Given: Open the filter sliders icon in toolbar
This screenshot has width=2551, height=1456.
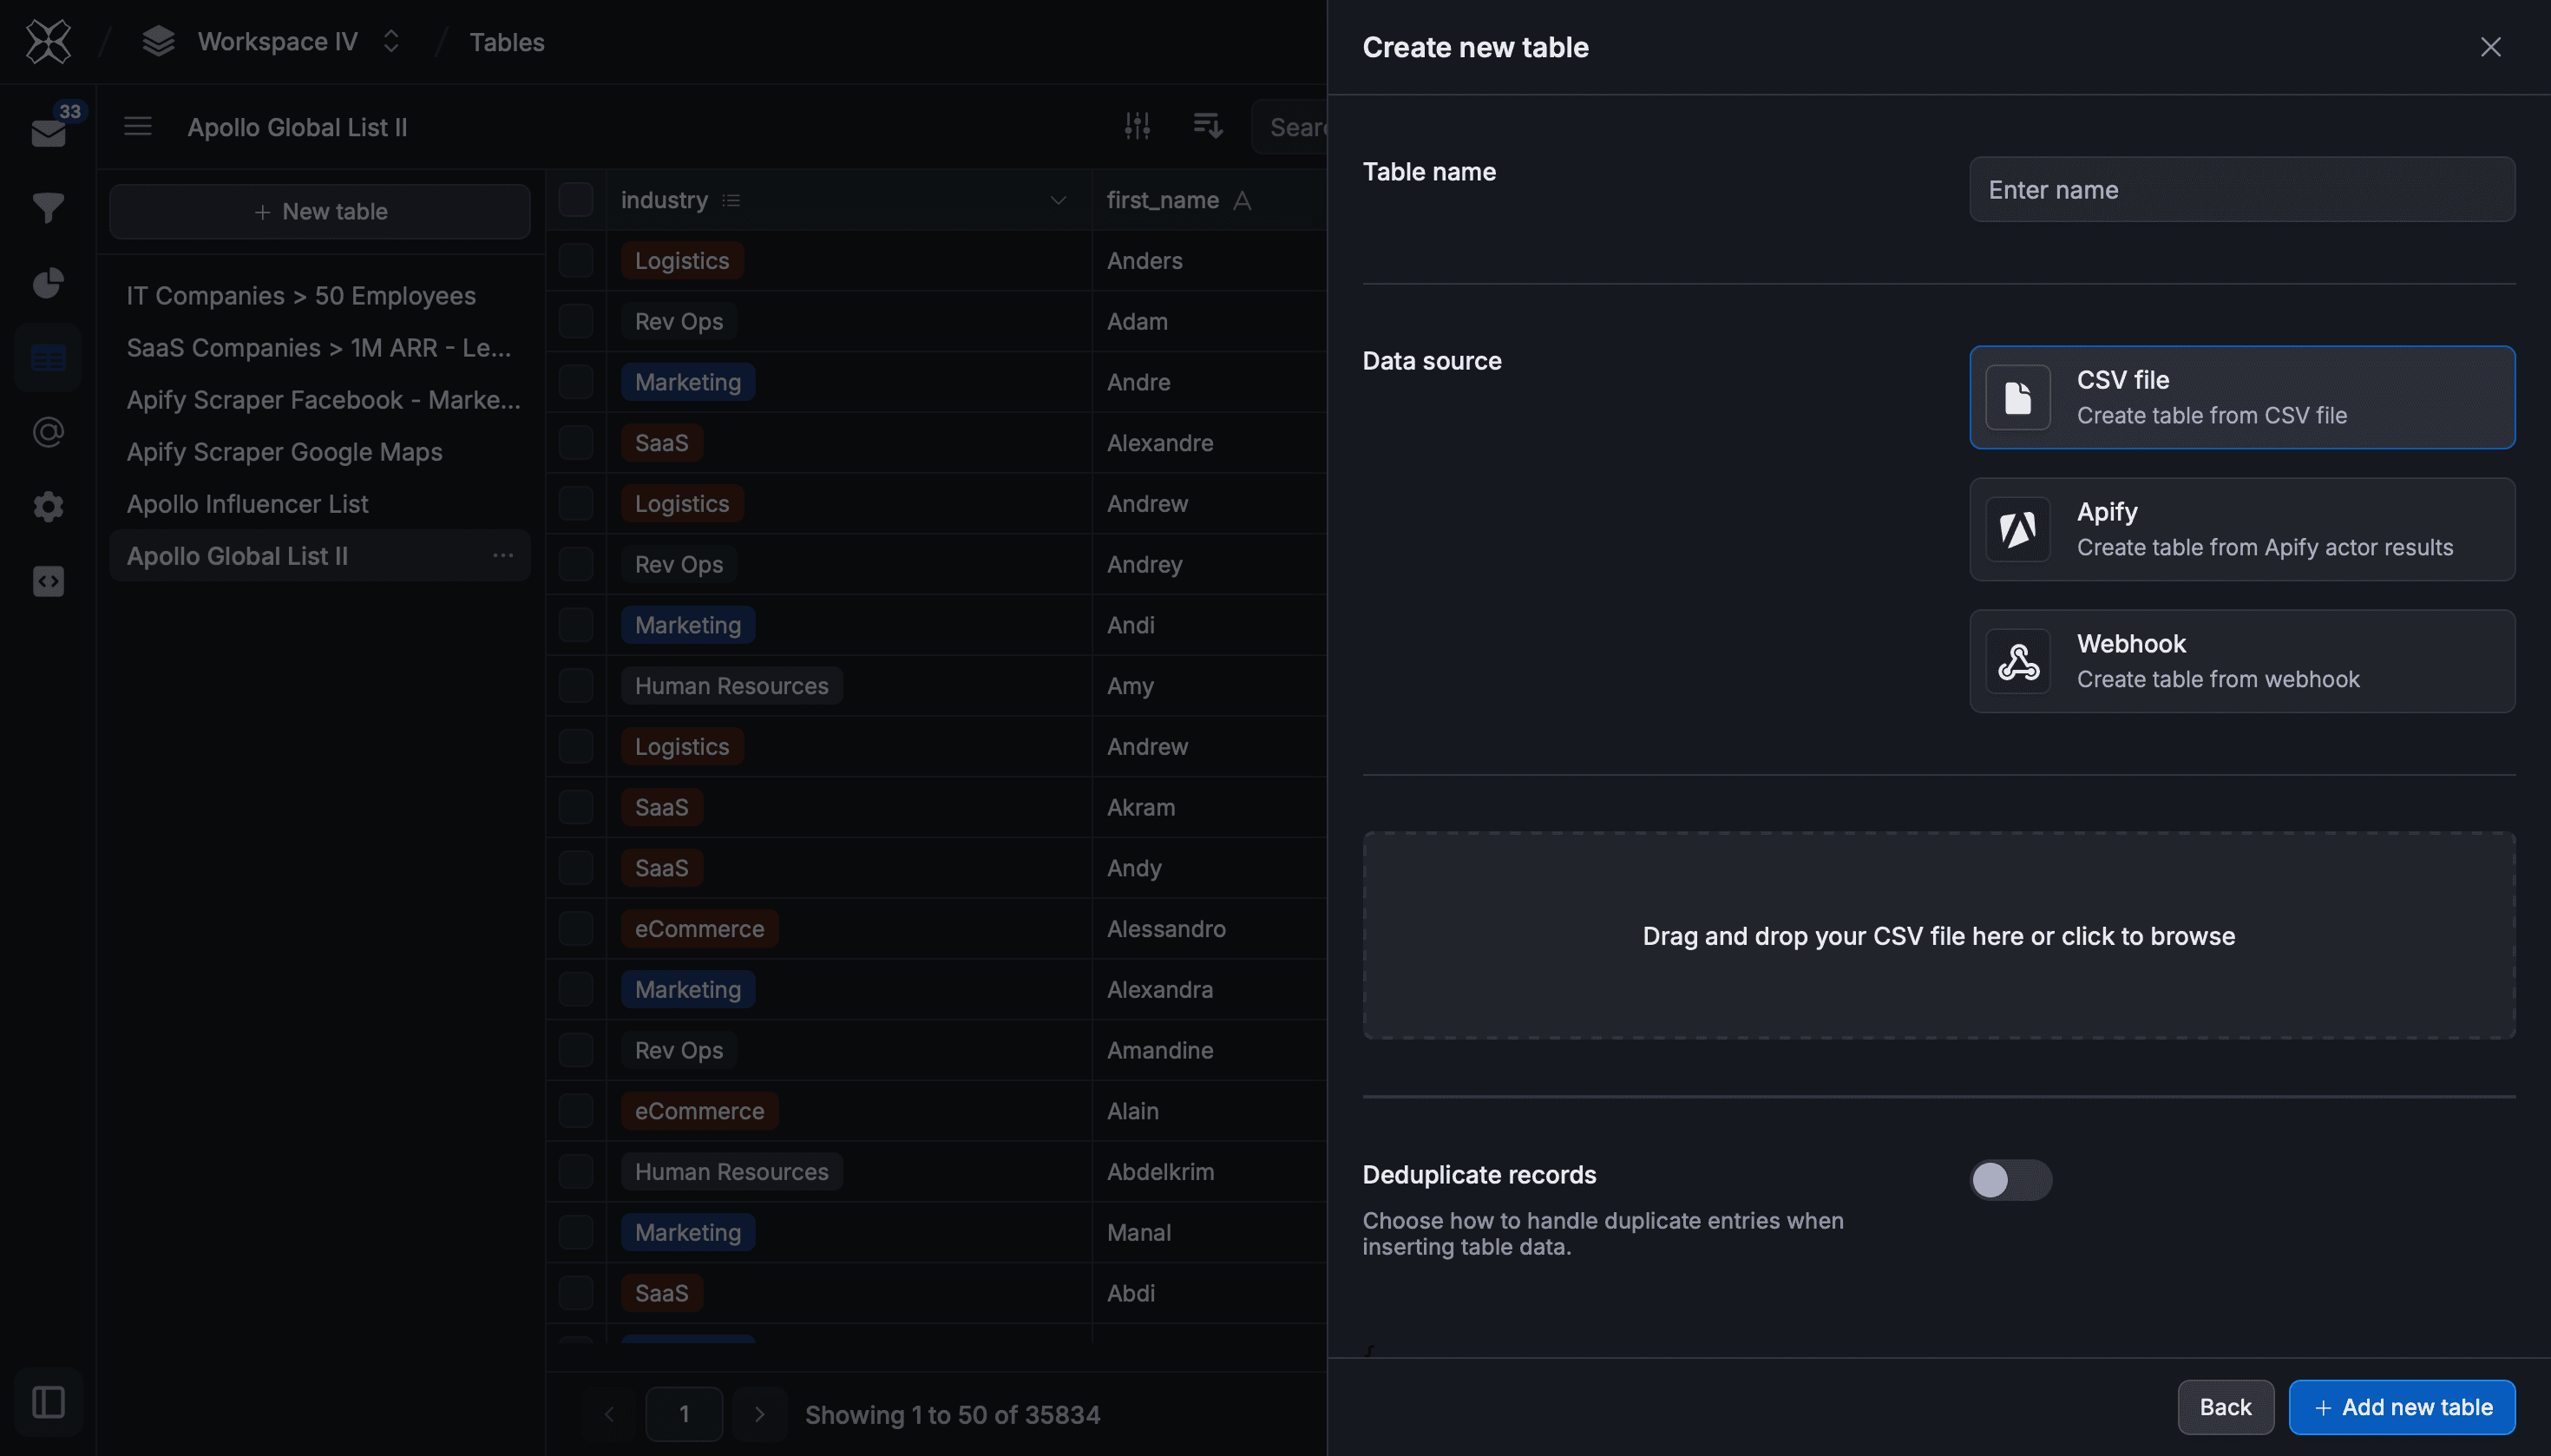Looking at the screenshot, I should pyautogui.click(x=1137, y=126).
